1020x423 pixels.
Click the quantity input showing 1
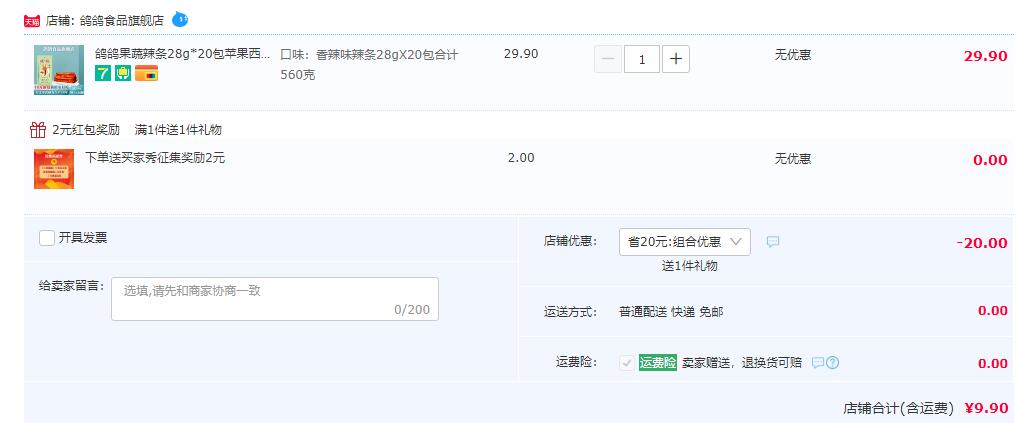tap(642, 59)
